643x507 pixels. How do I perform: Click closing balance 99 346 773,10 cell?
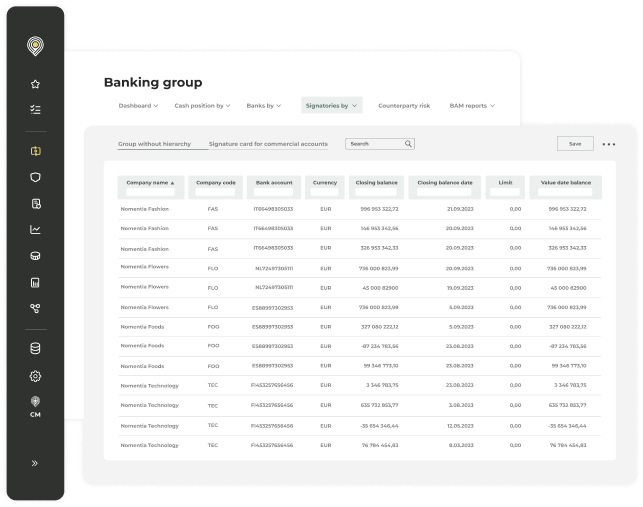(381, 365)
